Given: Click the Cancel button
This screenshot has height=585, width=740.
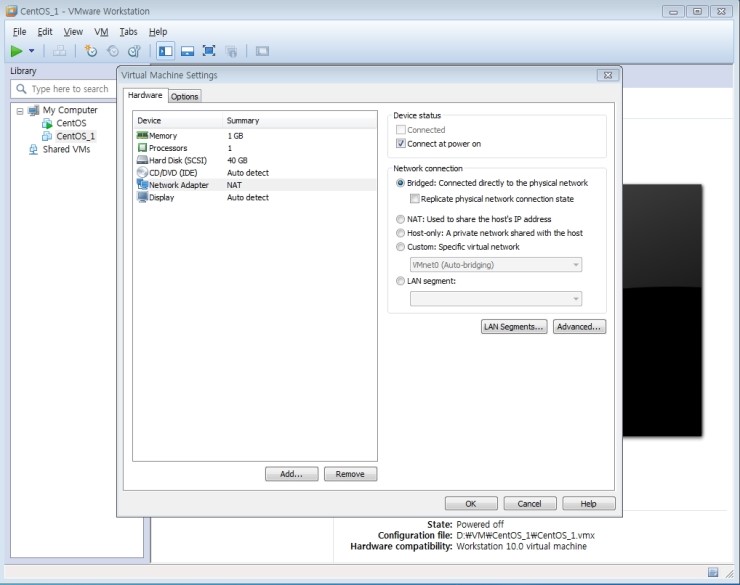Looking at the screenshot, I should [530, 503].
